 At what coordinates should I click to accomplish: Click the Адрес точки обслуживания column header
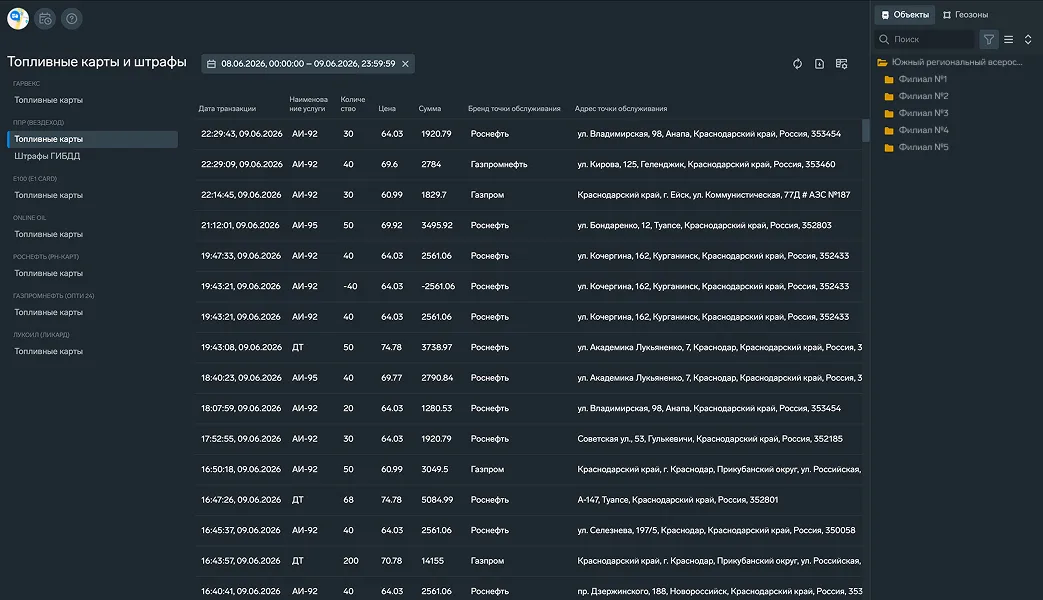(621, 108)
